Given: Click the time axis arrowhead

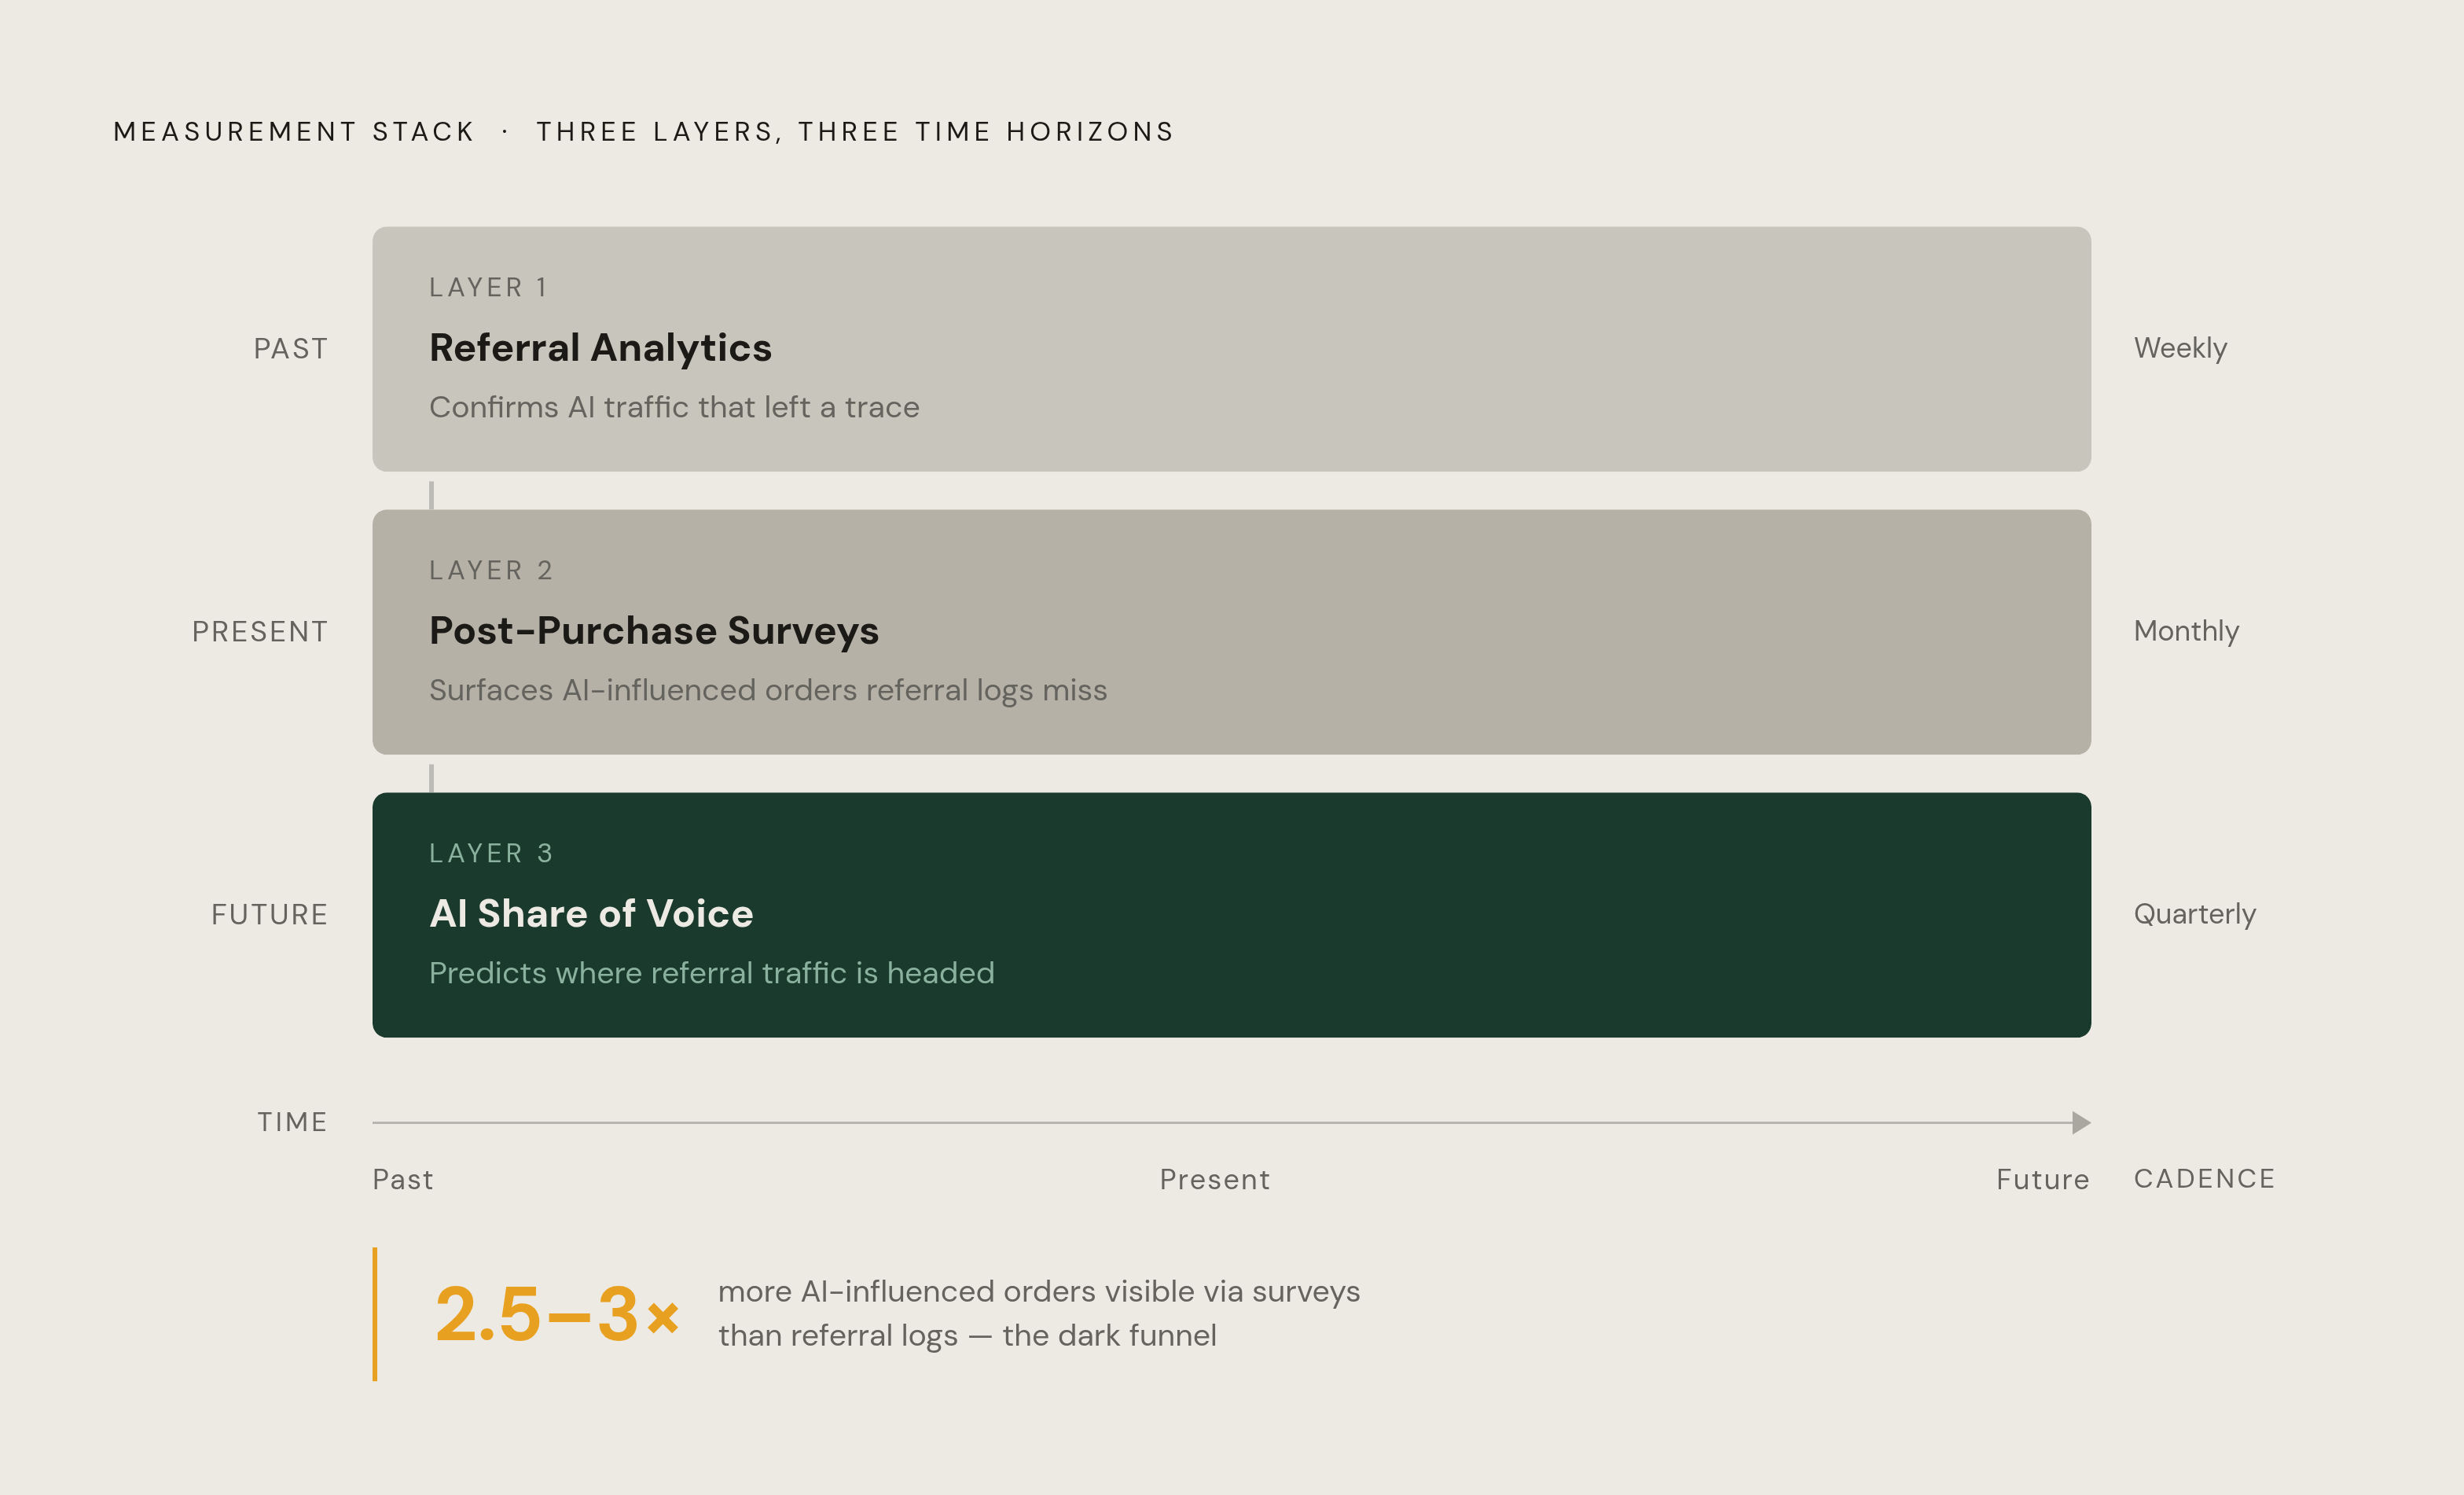Looking at the screenshot, I should coord(2081,1123).
